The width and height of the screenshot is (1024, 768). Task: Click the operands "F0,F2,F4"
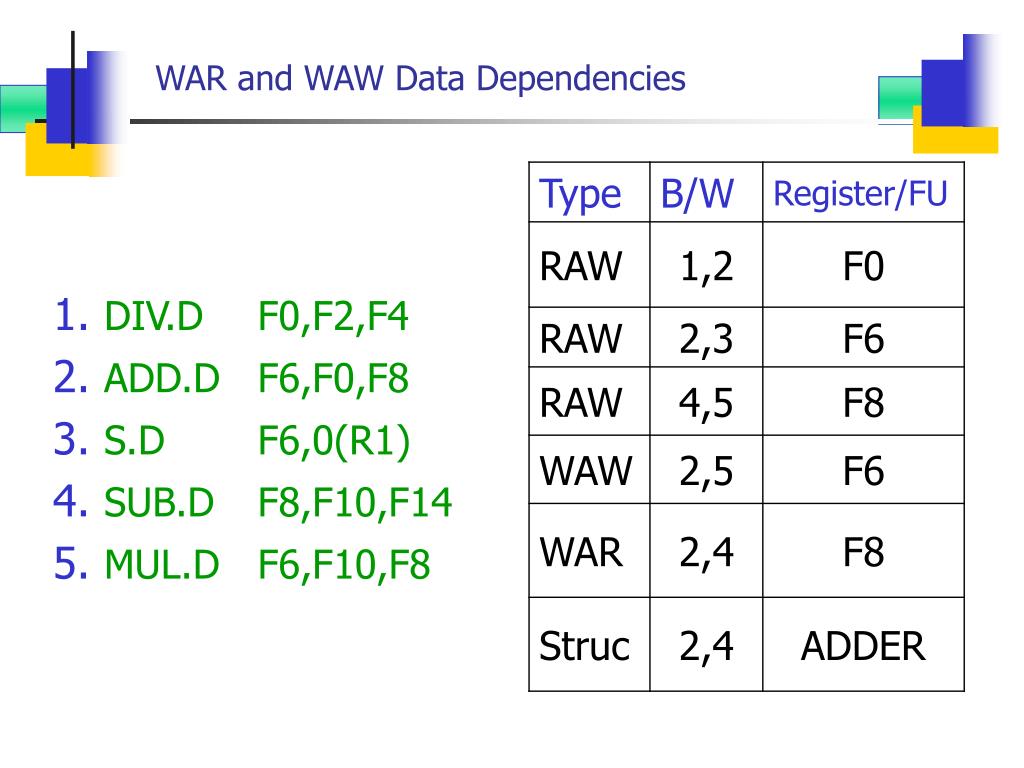(333, 317)
